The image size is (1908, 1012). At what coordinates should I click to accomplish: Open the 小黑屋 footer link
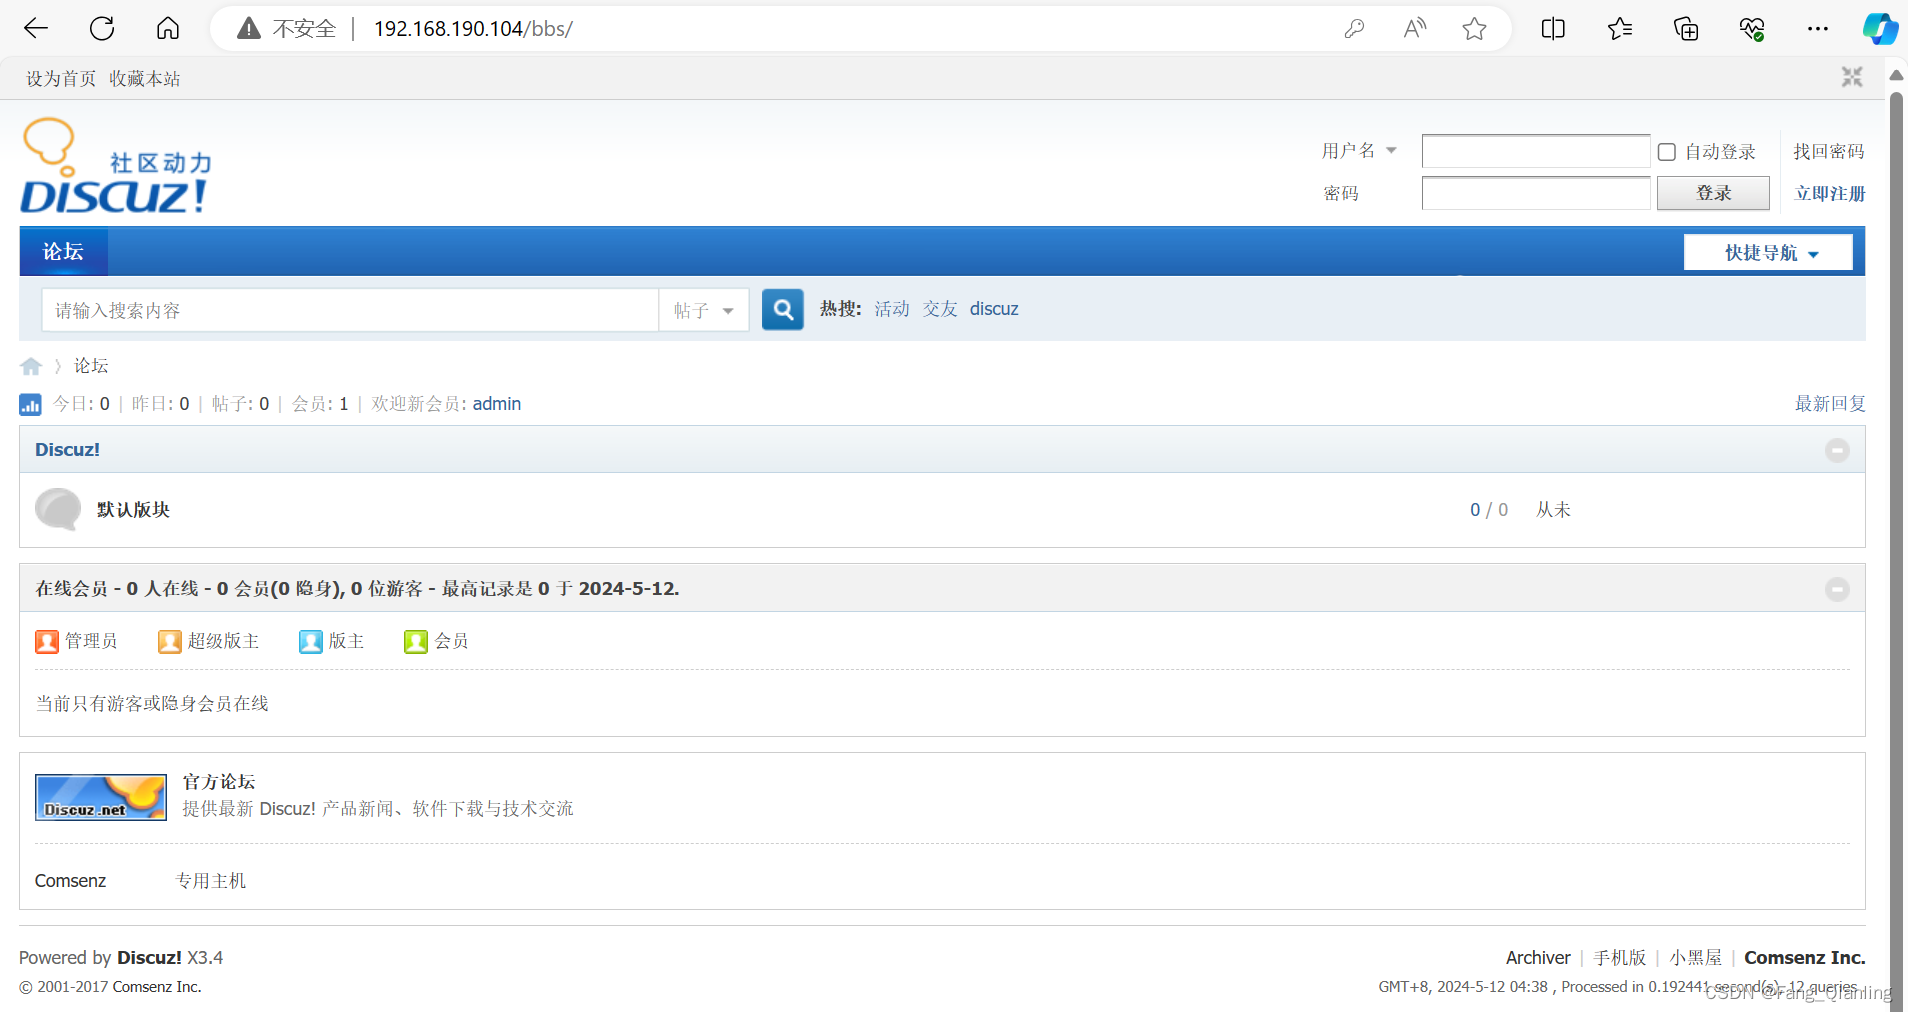click(x=1696, y=958)
